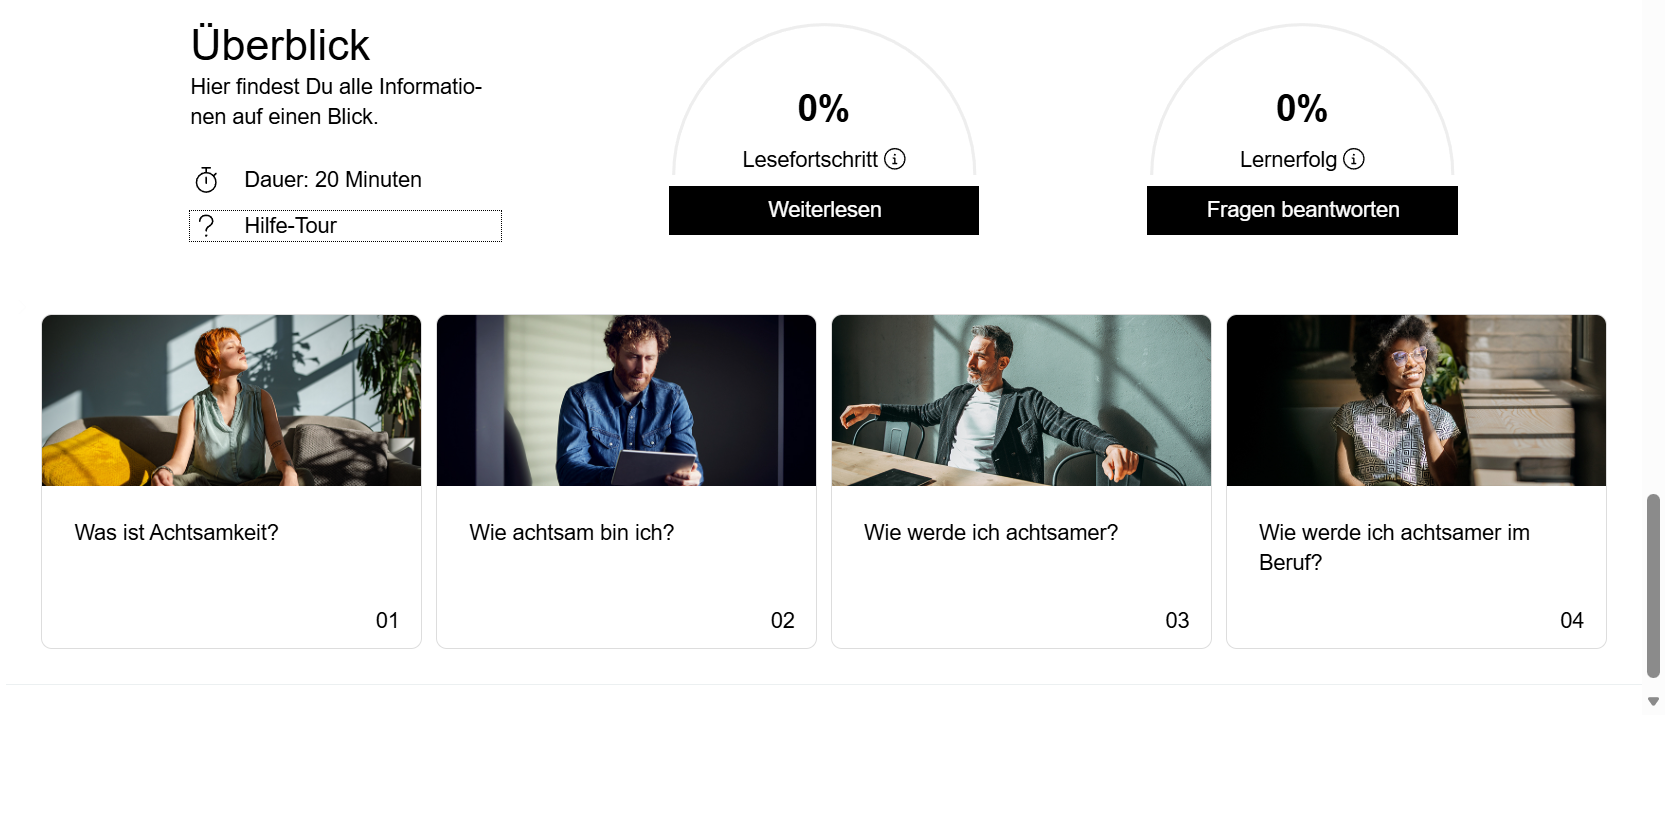
Task: Open 'Wie werde ich achtsamer im Beruf?'
Action: [x=1394, y=548]
